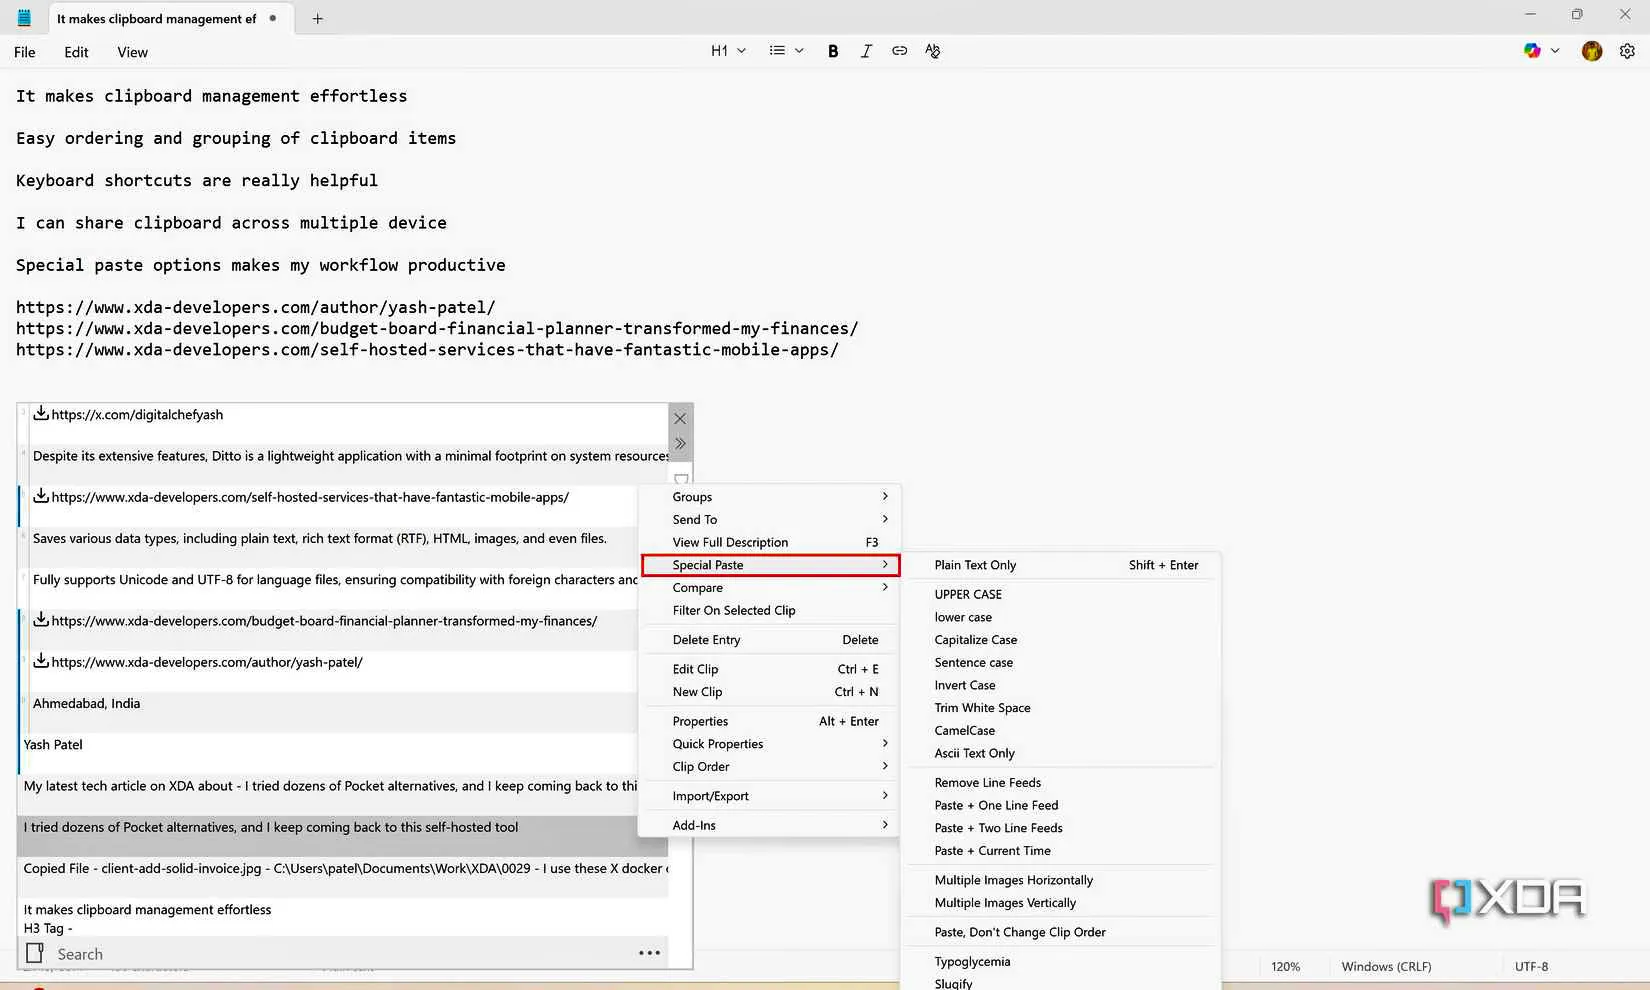Viewport: 1650px width, 990px height.
Task: Close the Ditto clipboard window
Action: click(x=680, y=419)
